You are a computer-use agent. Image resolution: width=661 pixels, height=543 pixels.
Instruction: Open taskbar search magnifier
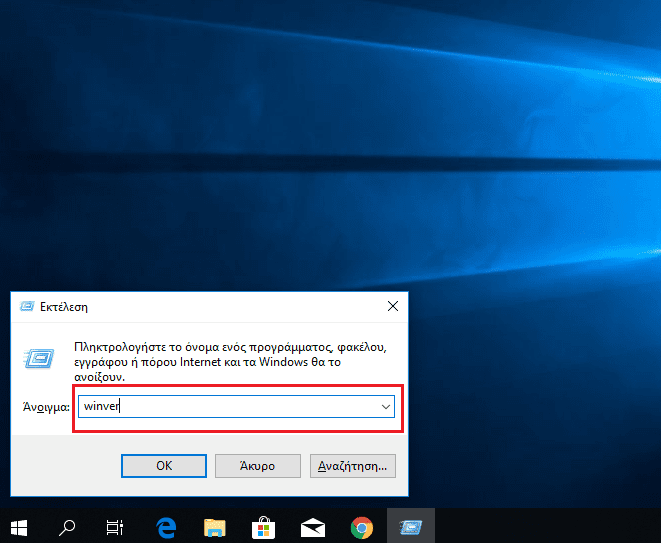tap(67, 527)
